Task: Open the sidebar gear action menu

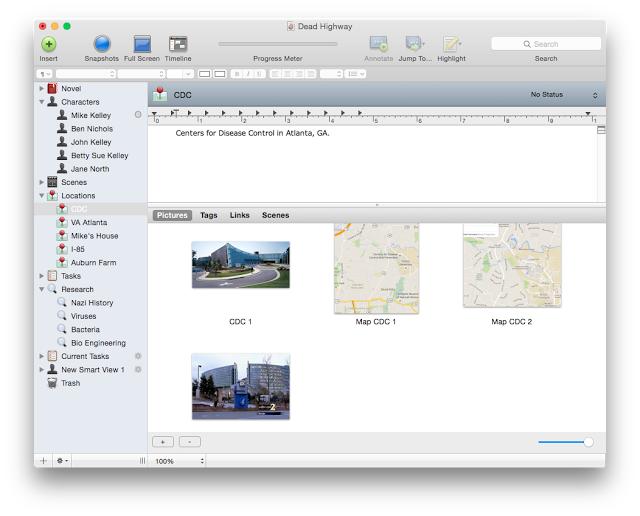Action: coord(62,461)
